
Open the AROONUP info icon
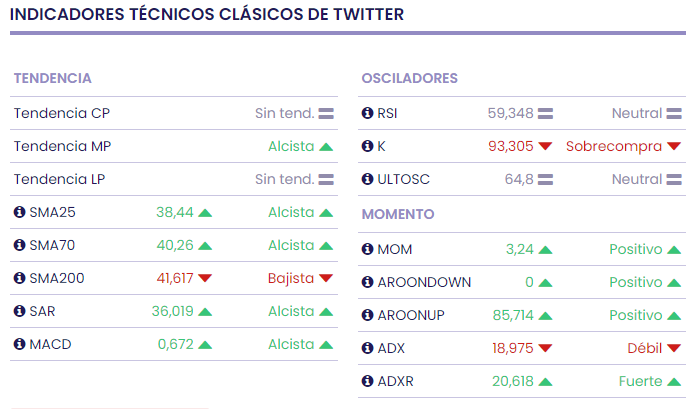[x=367, y=315]
